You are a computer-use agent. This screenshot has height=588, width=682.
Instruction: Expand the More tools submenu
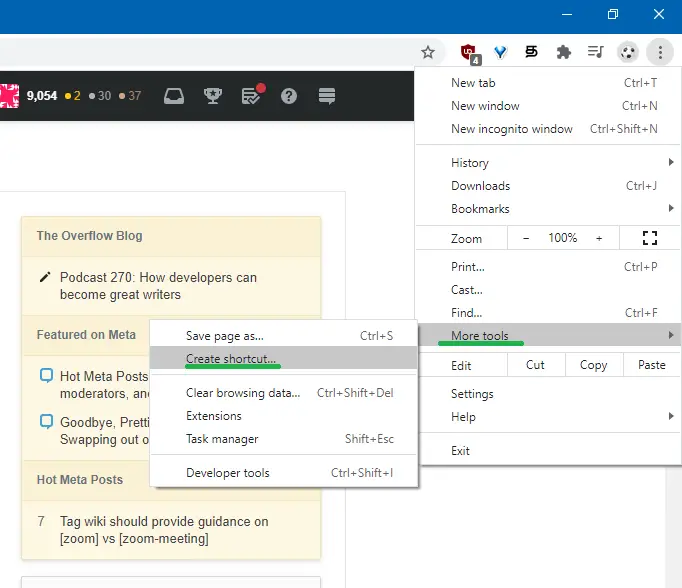coord(548,335)
